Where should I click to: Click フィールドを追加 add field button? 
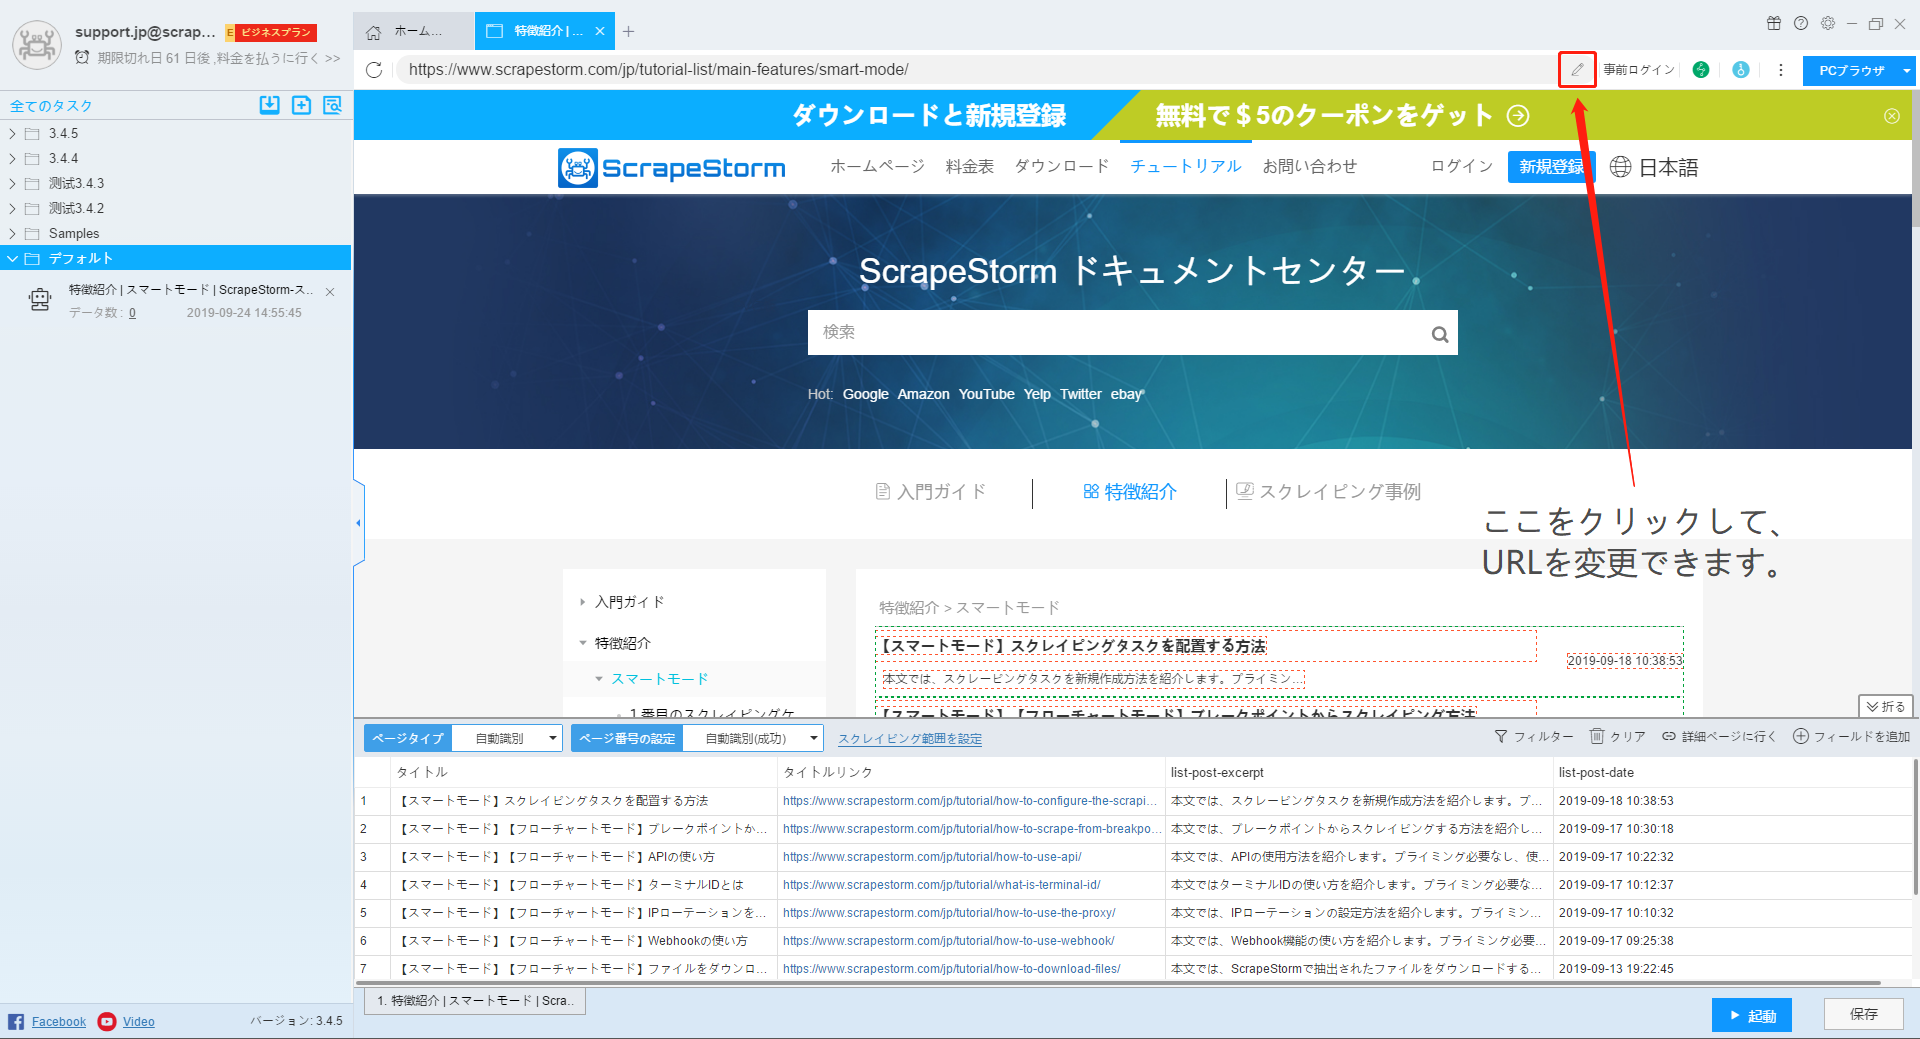pyautogui.click(x=1851, y=736)
